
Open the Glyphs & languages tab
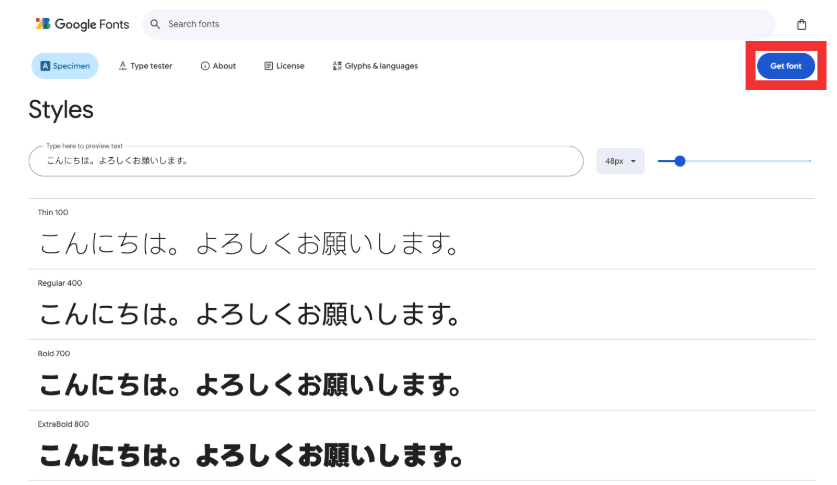point(375,66)
